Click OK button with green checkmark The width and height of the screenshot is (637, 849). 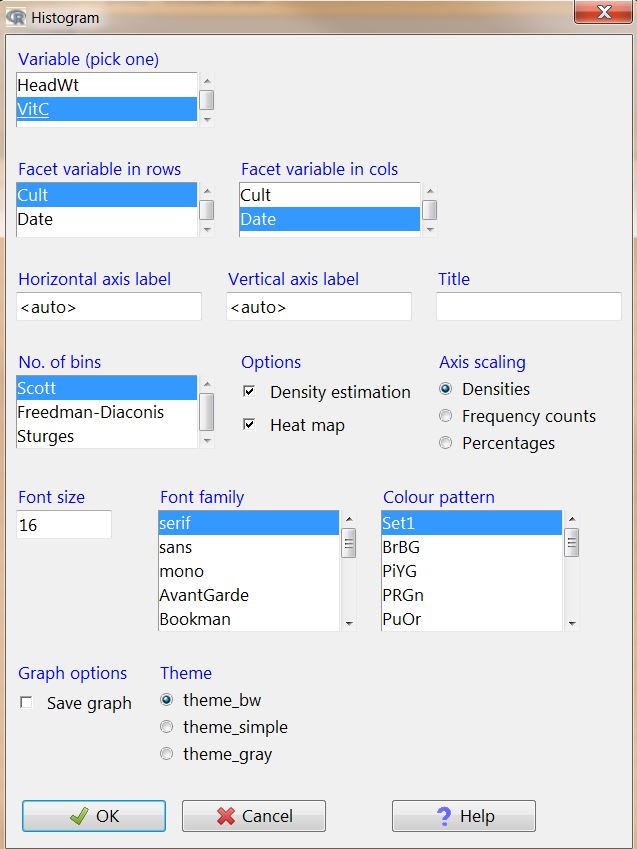tap(94, 815)
